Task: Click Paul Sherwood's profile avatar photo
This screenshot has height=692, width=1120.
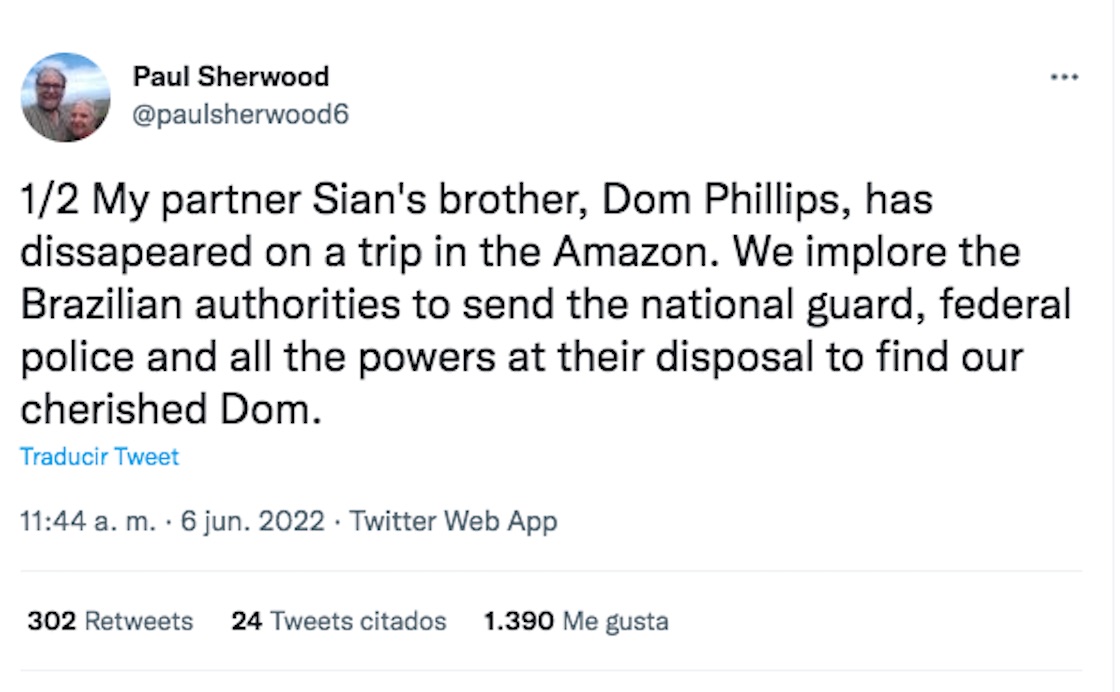Action: [x=66, y=97]
